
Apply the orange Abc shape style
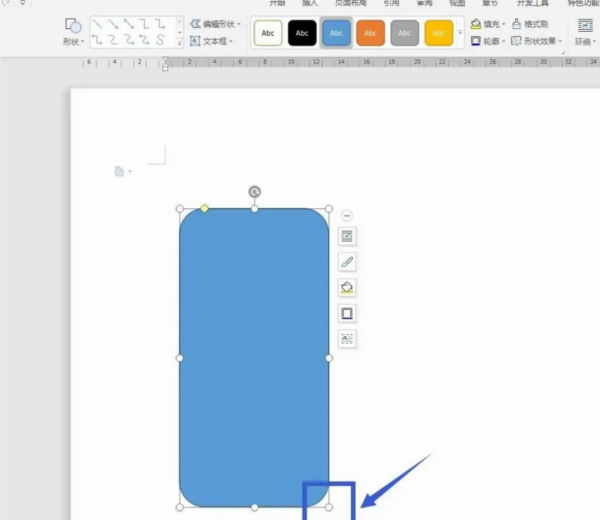tap(370, 33)
